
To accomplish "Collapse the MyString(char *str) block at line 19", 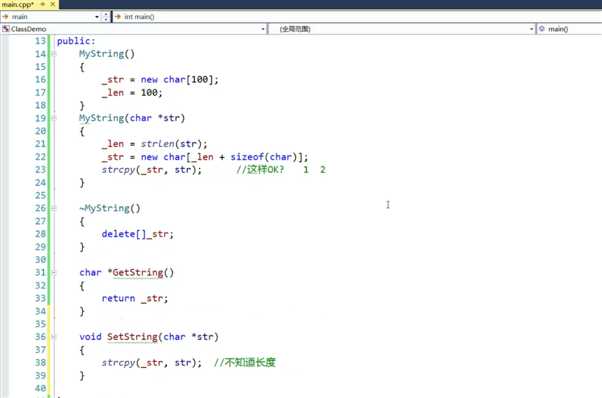I will [54, 118].
